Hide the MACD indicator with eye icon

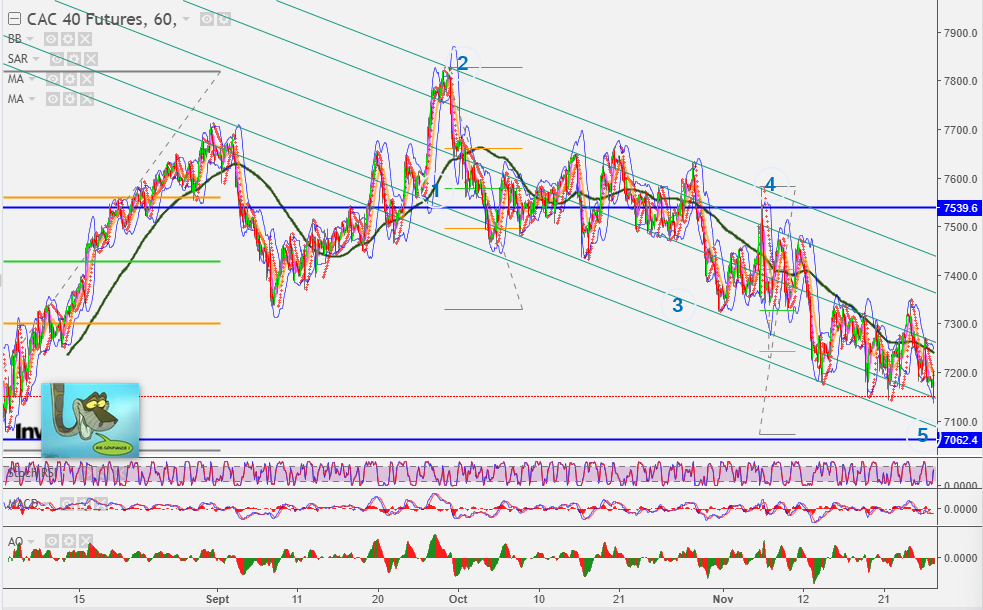66,504
